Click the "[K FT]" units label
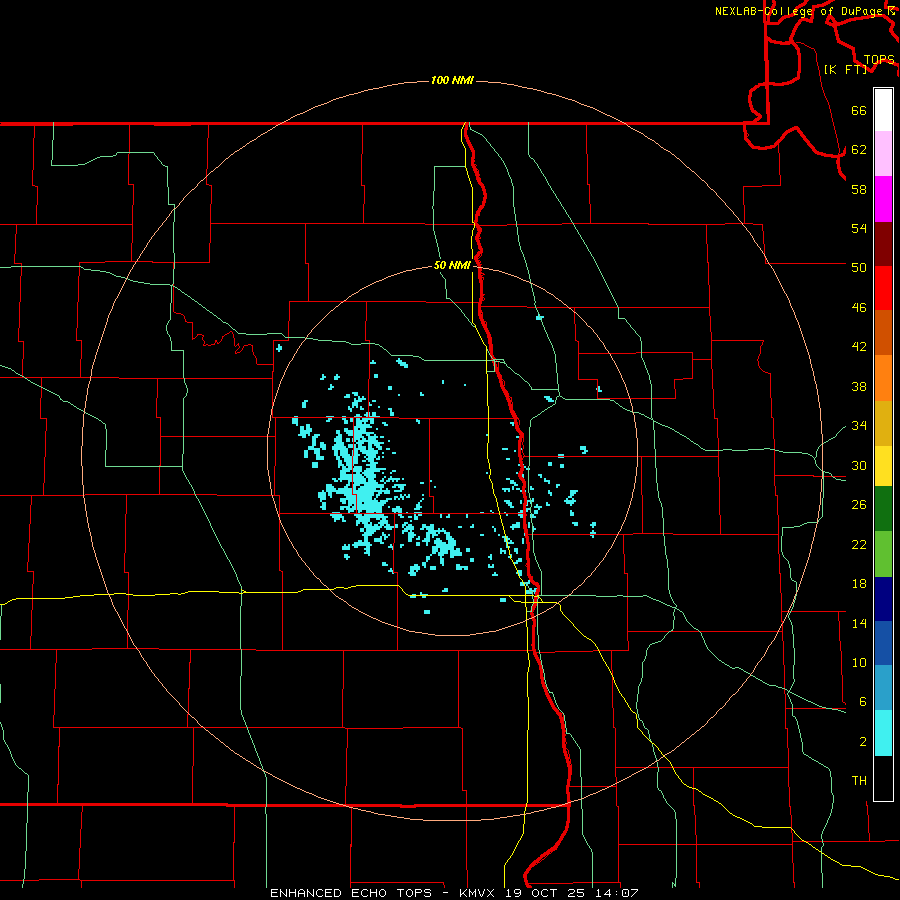This screenshot has width=900, height=900. click(845, 69)
